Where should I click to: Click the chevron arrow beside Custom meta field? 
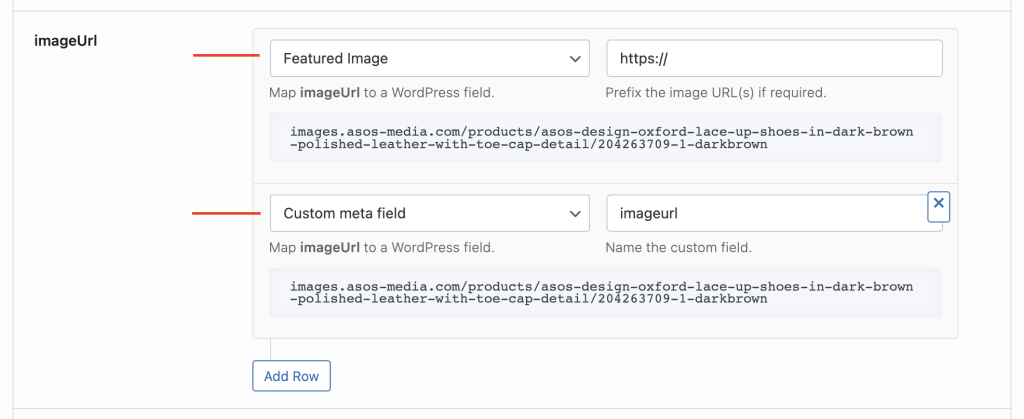[x=575, y=213]
